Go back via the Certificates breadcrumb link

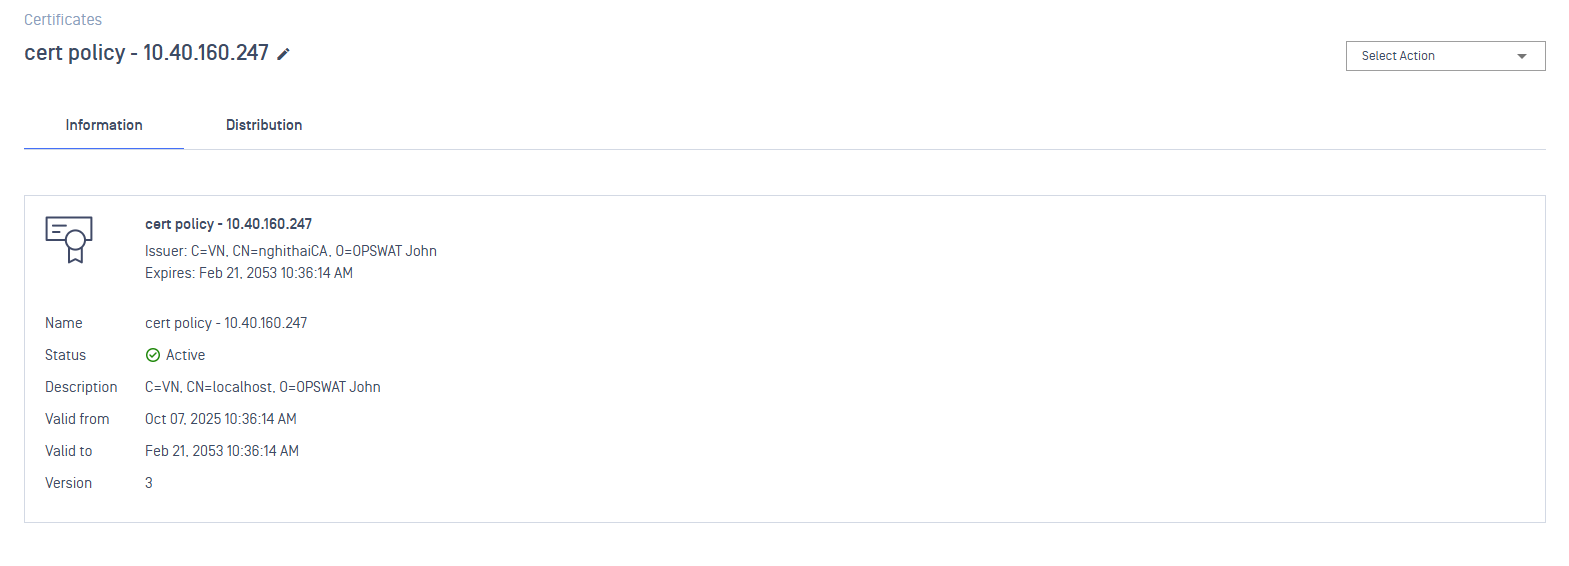tap(63, 20)
